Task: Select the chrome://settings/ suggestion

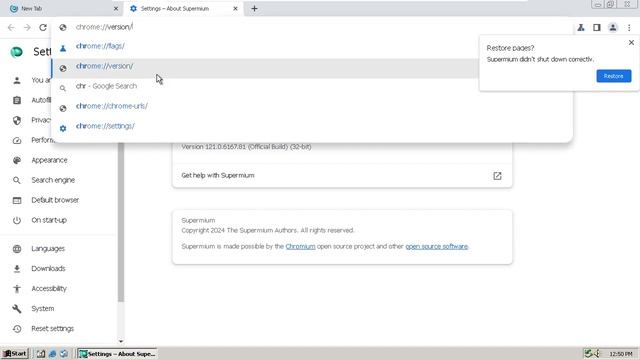Action: click(x=312, y=126)
